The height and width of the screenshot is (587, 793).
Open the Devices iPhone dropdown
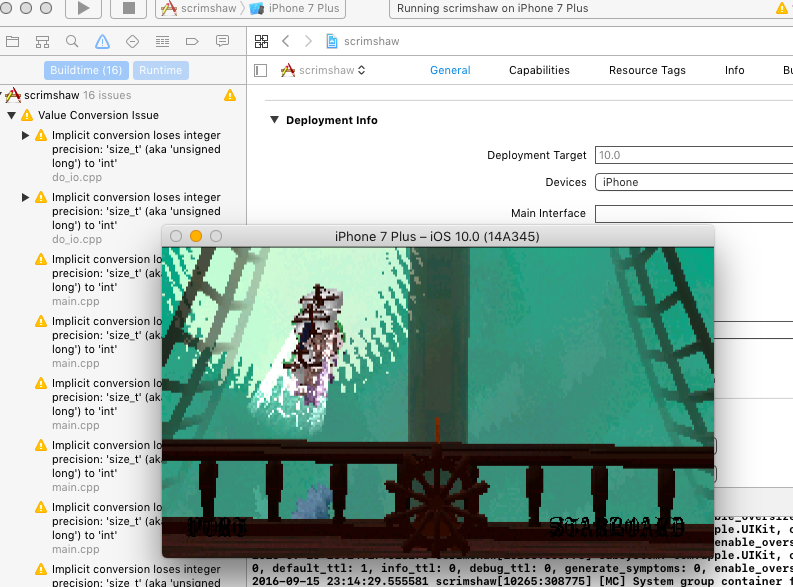(694, 182)
